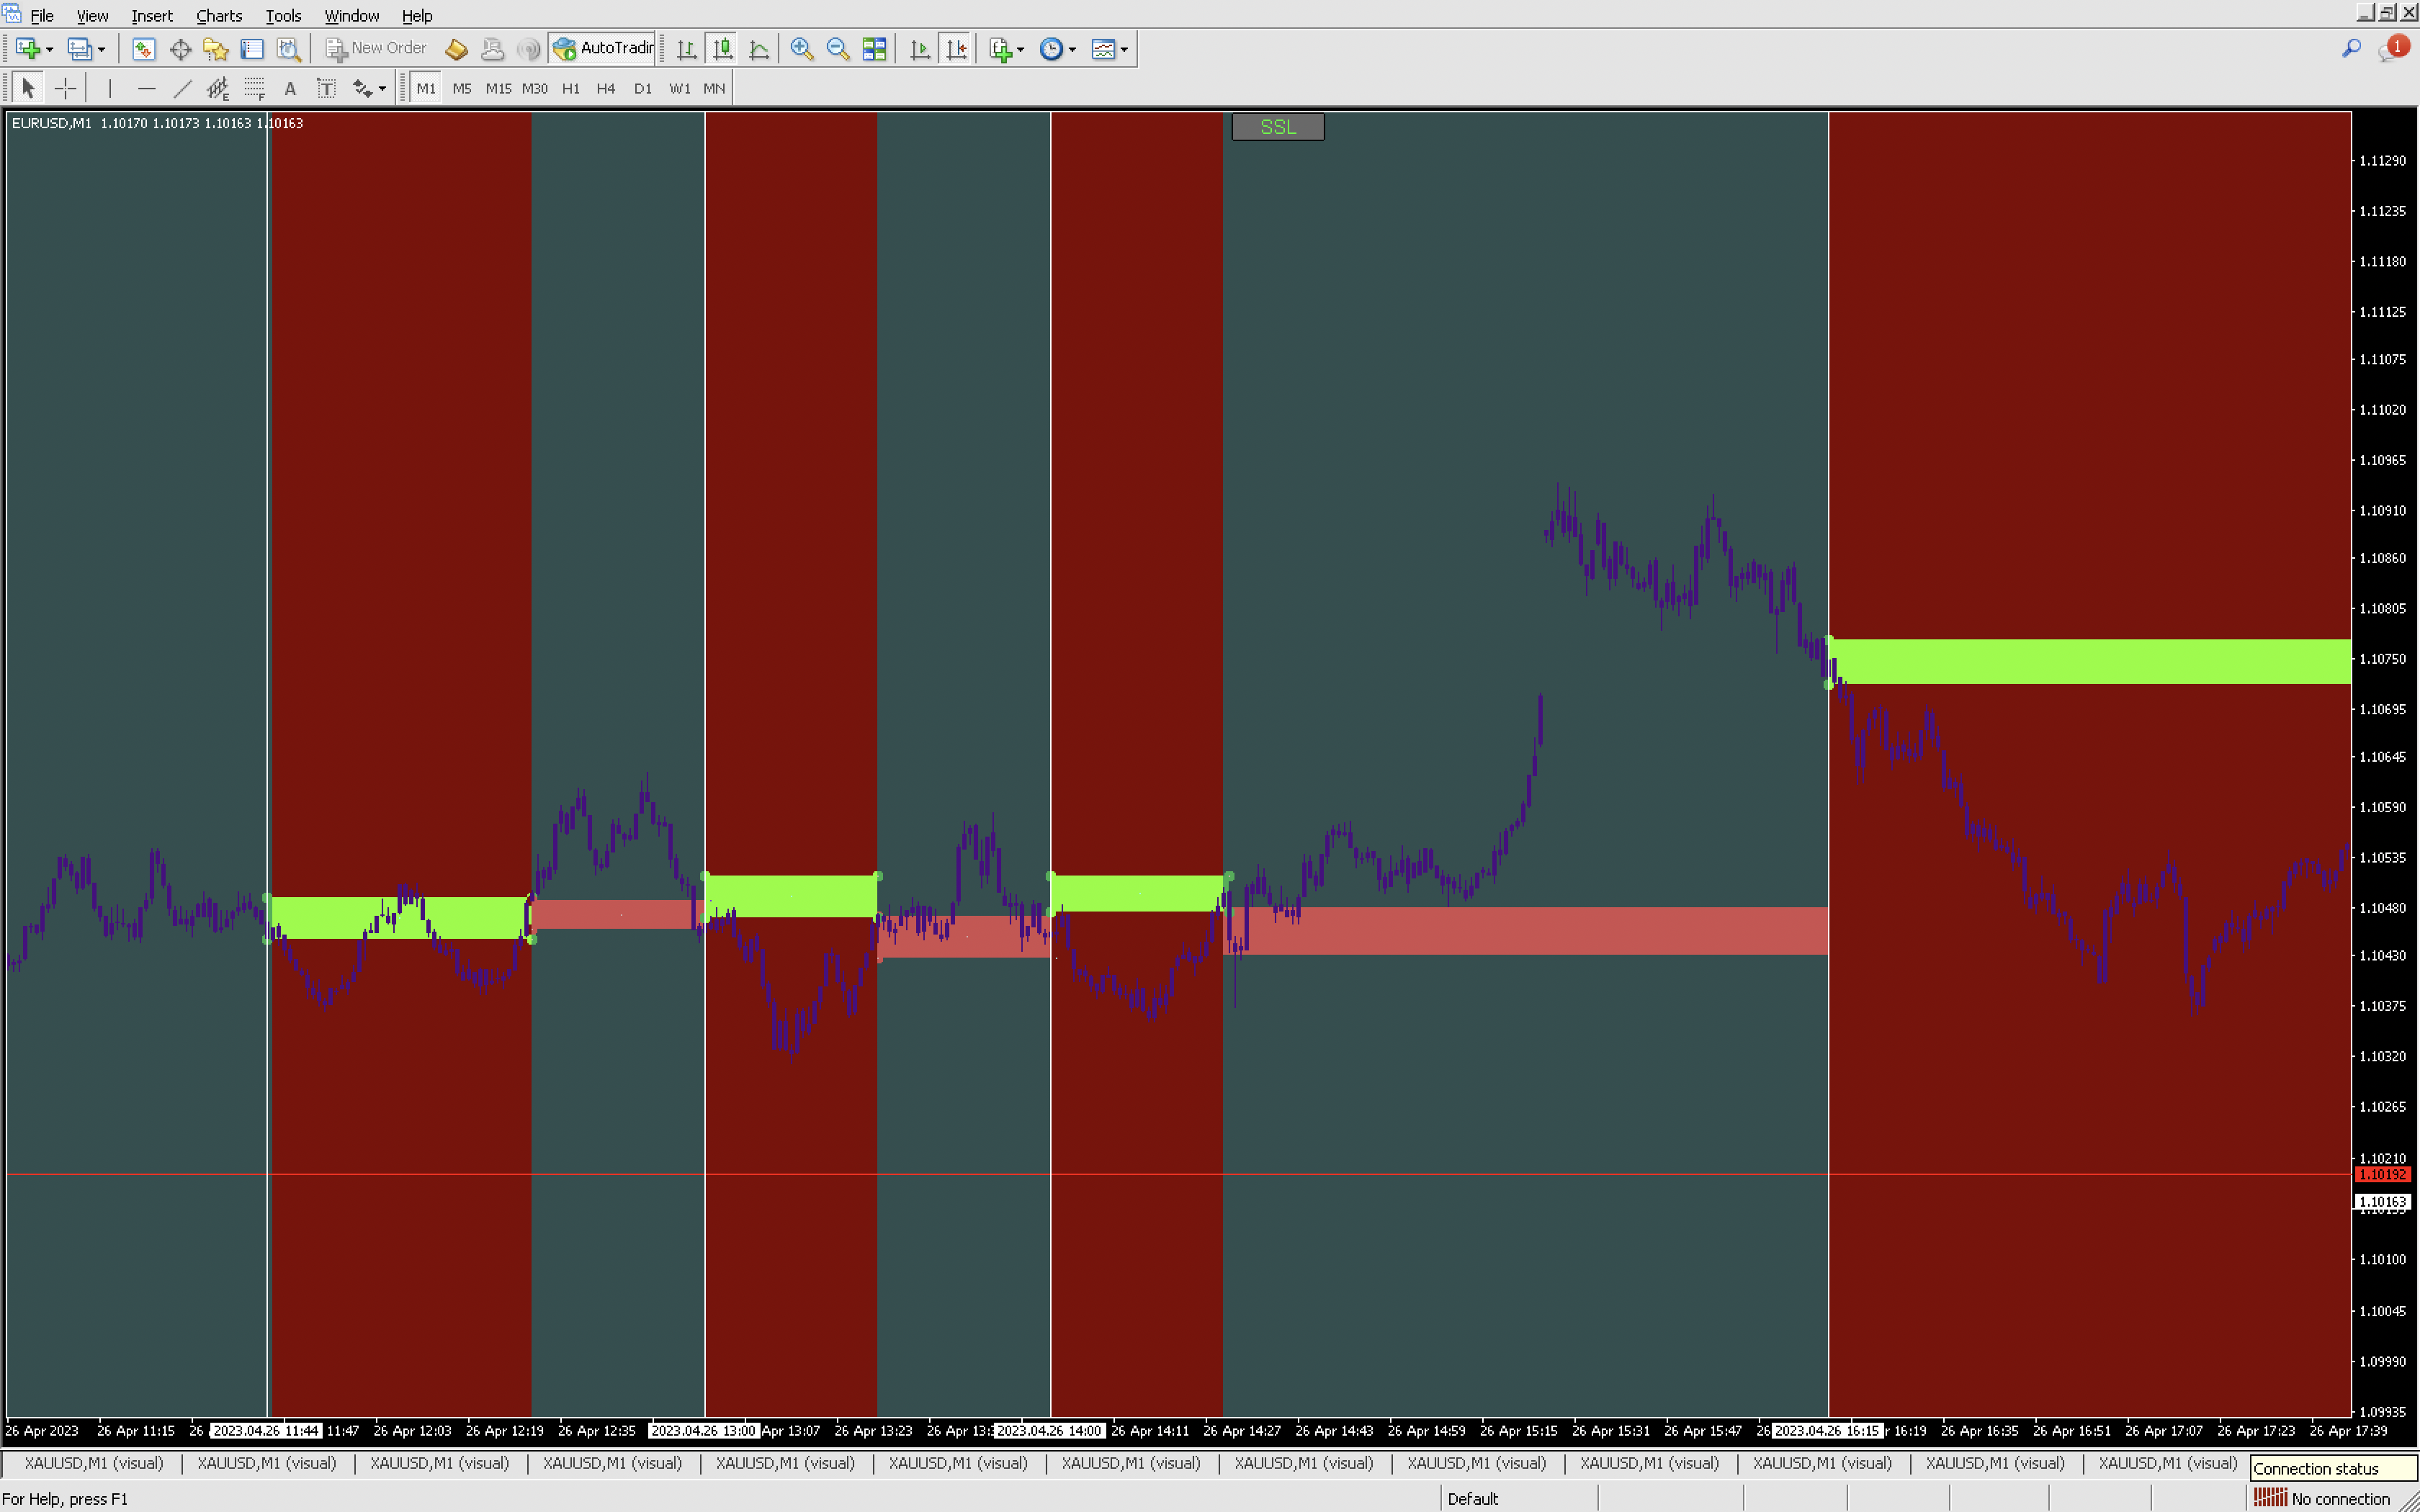Open the search magnifier icon

coord(2351,48)
